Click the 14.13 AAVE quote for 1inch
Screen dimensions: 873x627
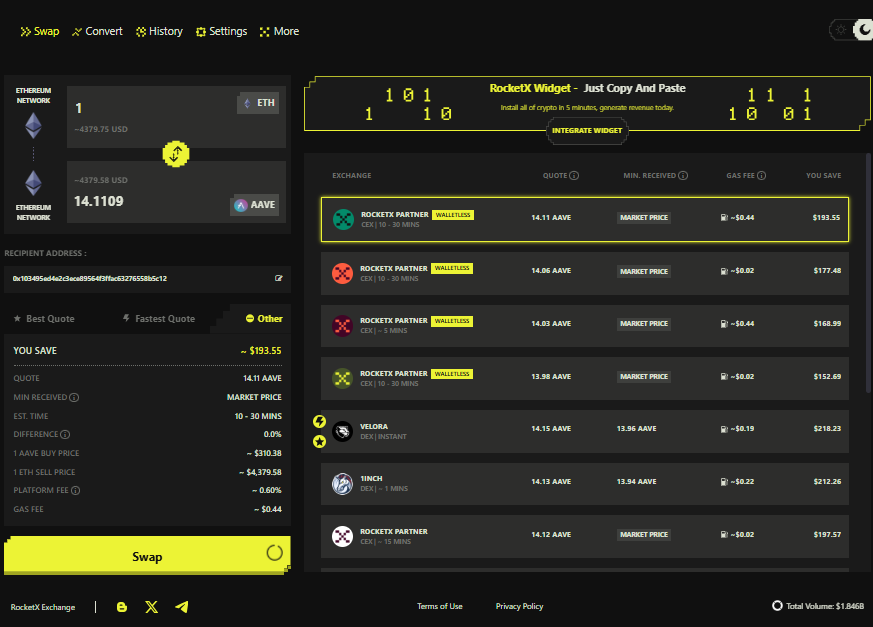[x=551, y=482]
